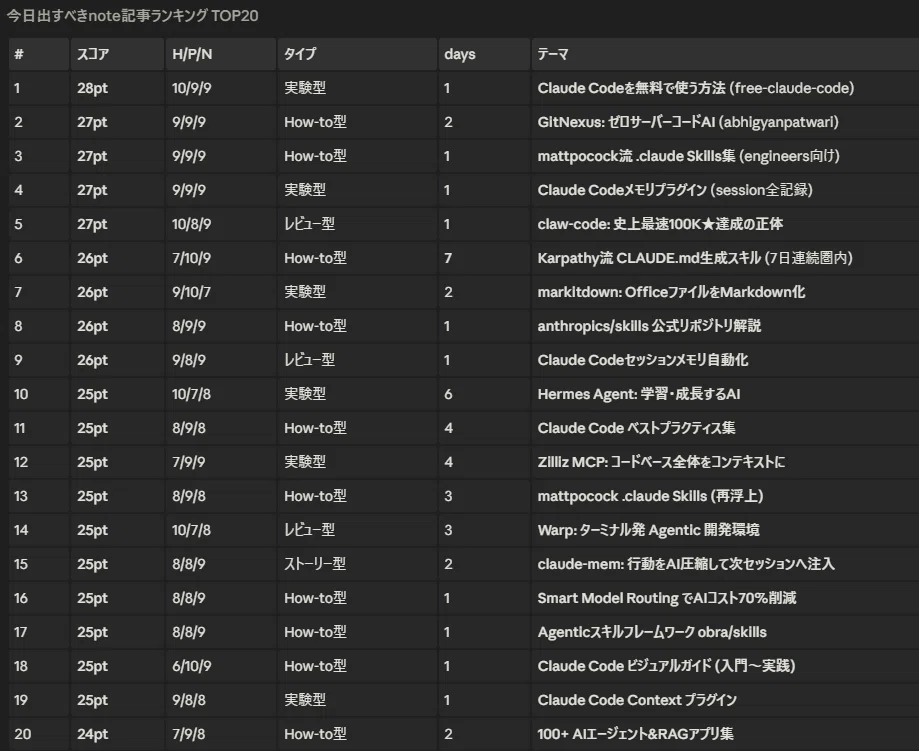Select Claude Codeを無料で使う方法 theme cell
The image size is (919, 751).
(x=725, y=89)
